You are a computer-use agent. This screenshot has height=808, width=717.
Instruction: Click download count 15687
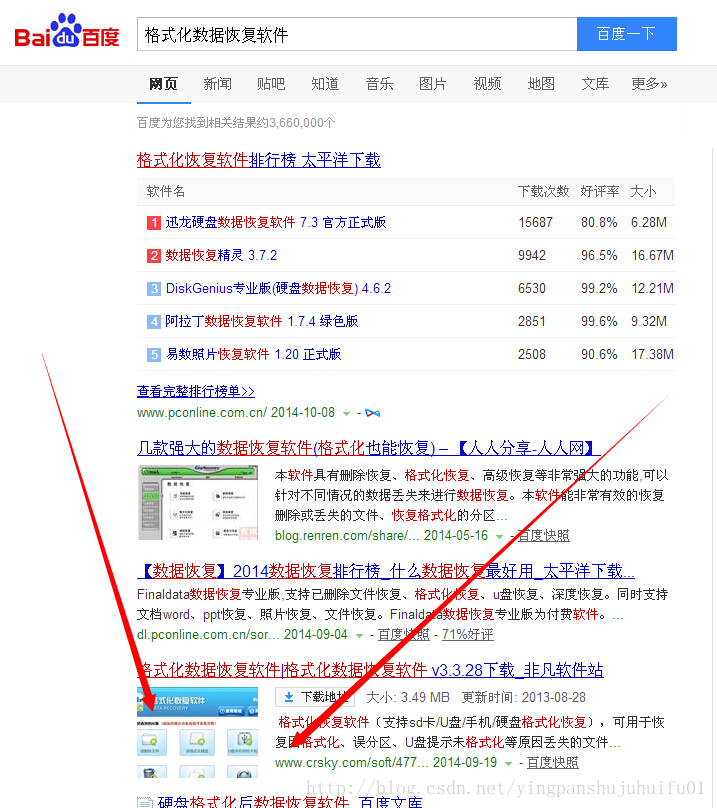coord(536,223)
